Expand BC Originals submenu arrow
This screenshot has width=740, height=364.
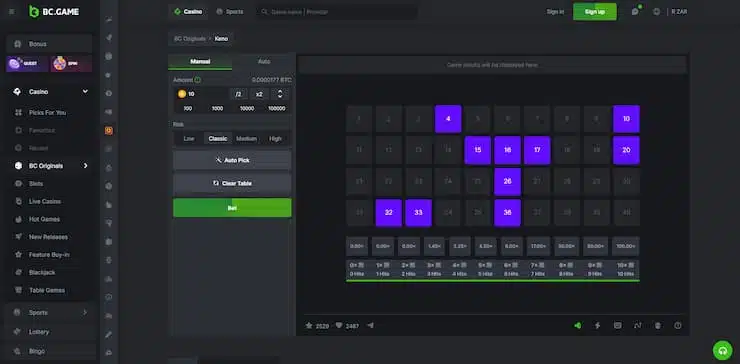85,166
